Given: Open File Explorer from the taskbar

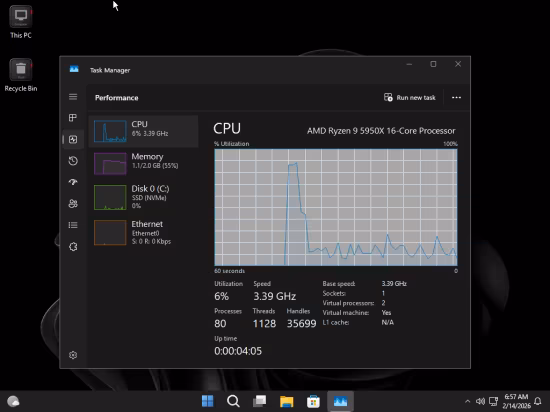Looking at the screenshot, I should 287,401.
